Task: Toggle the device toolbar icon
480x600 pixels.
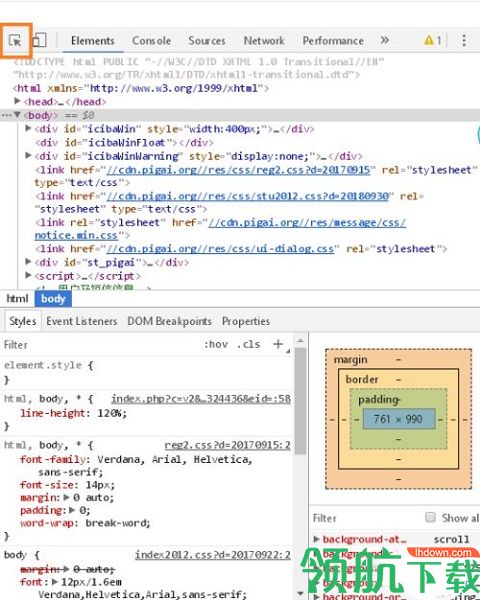Action: coord(39,40)
